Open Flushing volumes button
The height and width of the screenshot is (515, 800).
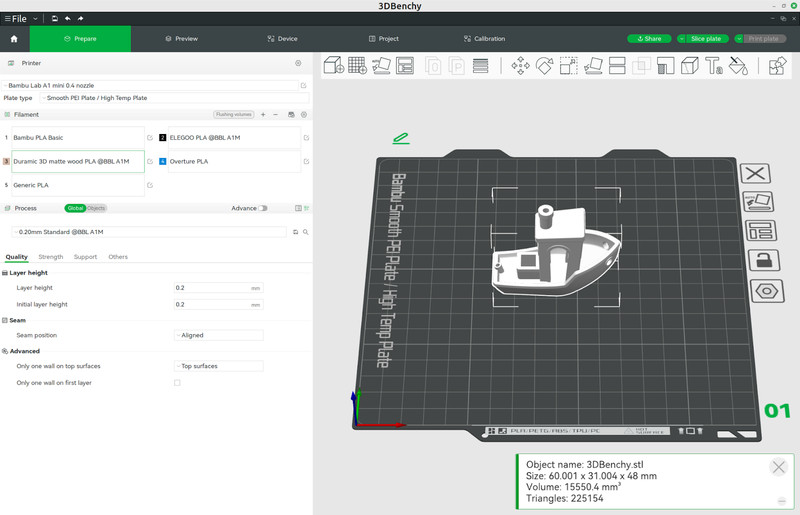(234, 115)
